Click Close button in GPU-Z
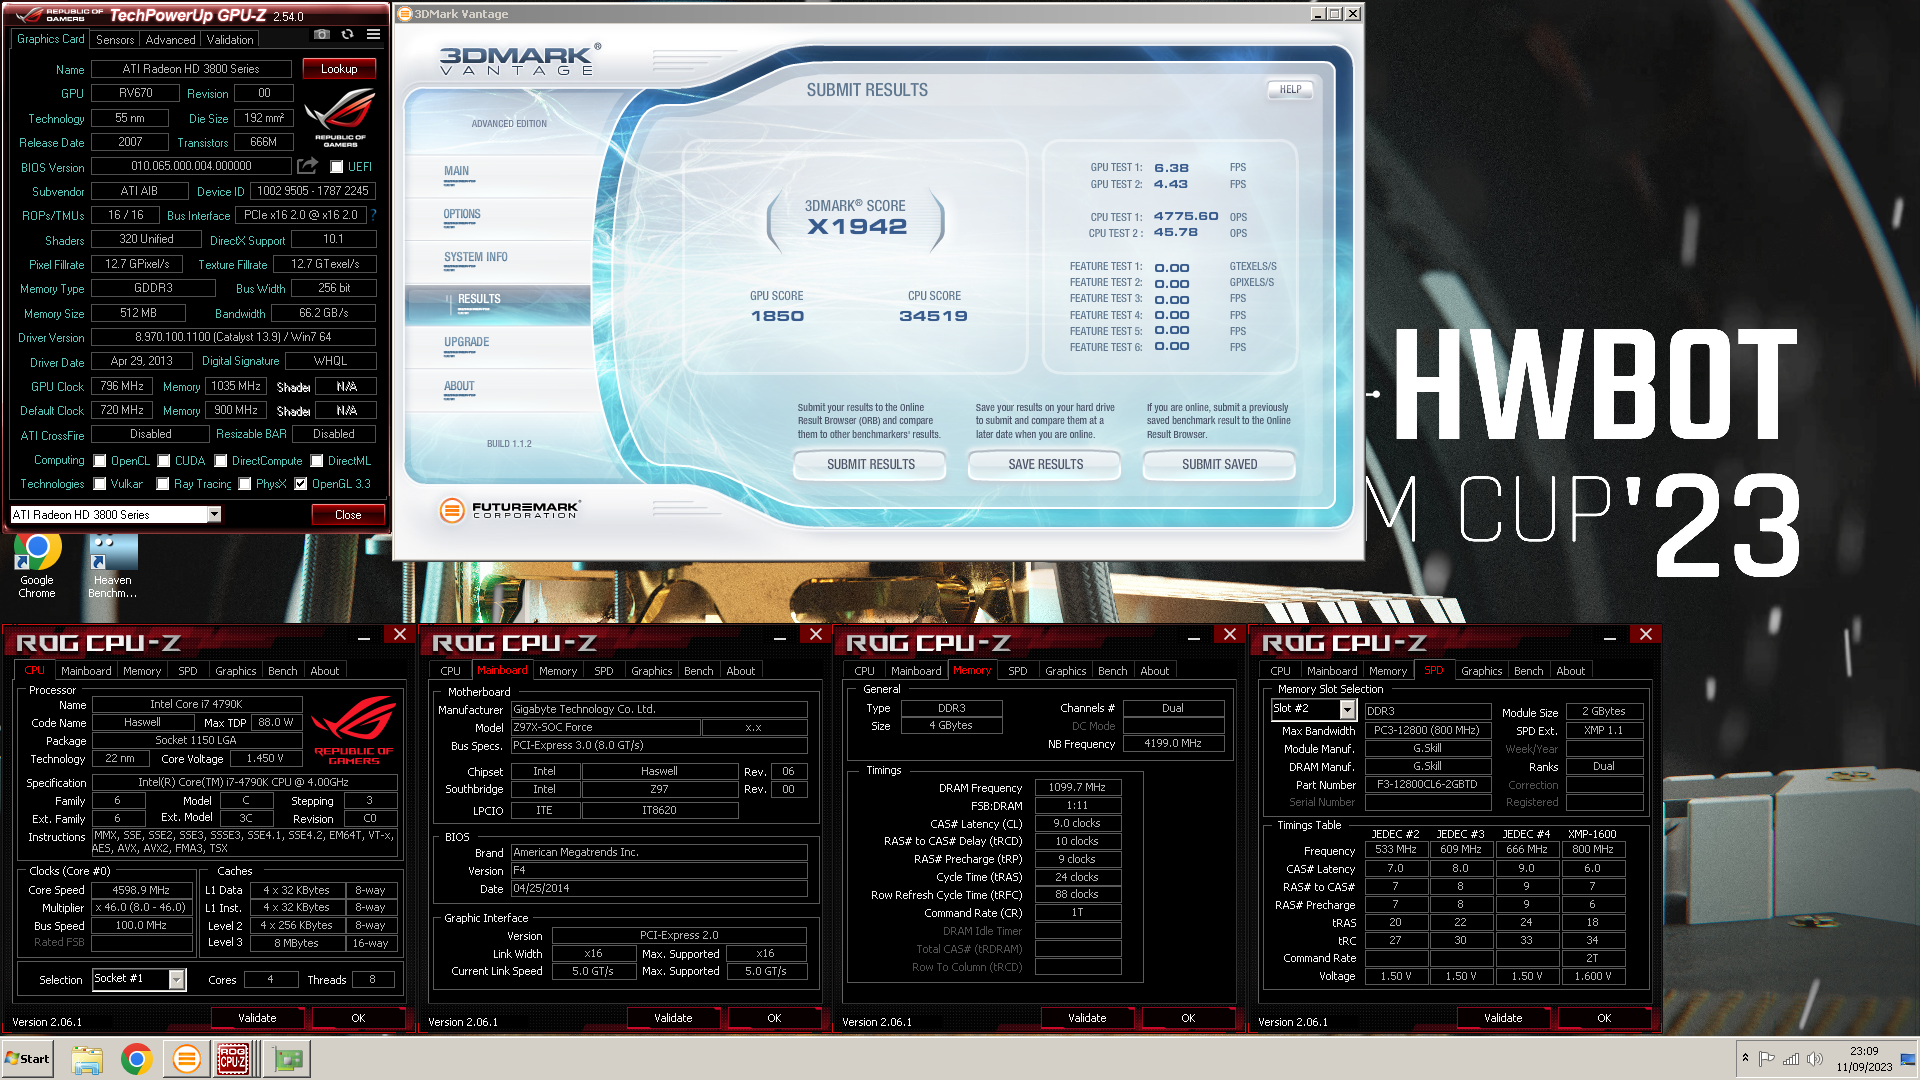Image resolution: width=1920 pixels, height=1080 pixels. [348, 515]
